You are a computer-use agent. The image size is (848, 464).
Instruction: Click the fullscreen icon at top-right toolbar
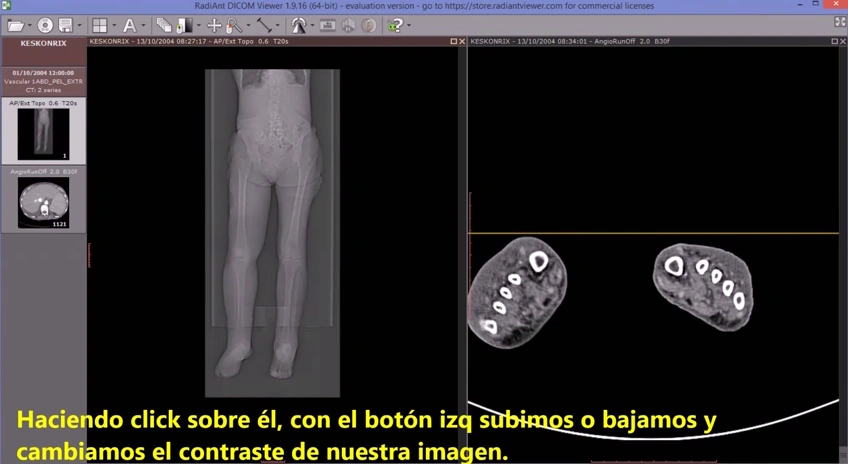(840, 22)
